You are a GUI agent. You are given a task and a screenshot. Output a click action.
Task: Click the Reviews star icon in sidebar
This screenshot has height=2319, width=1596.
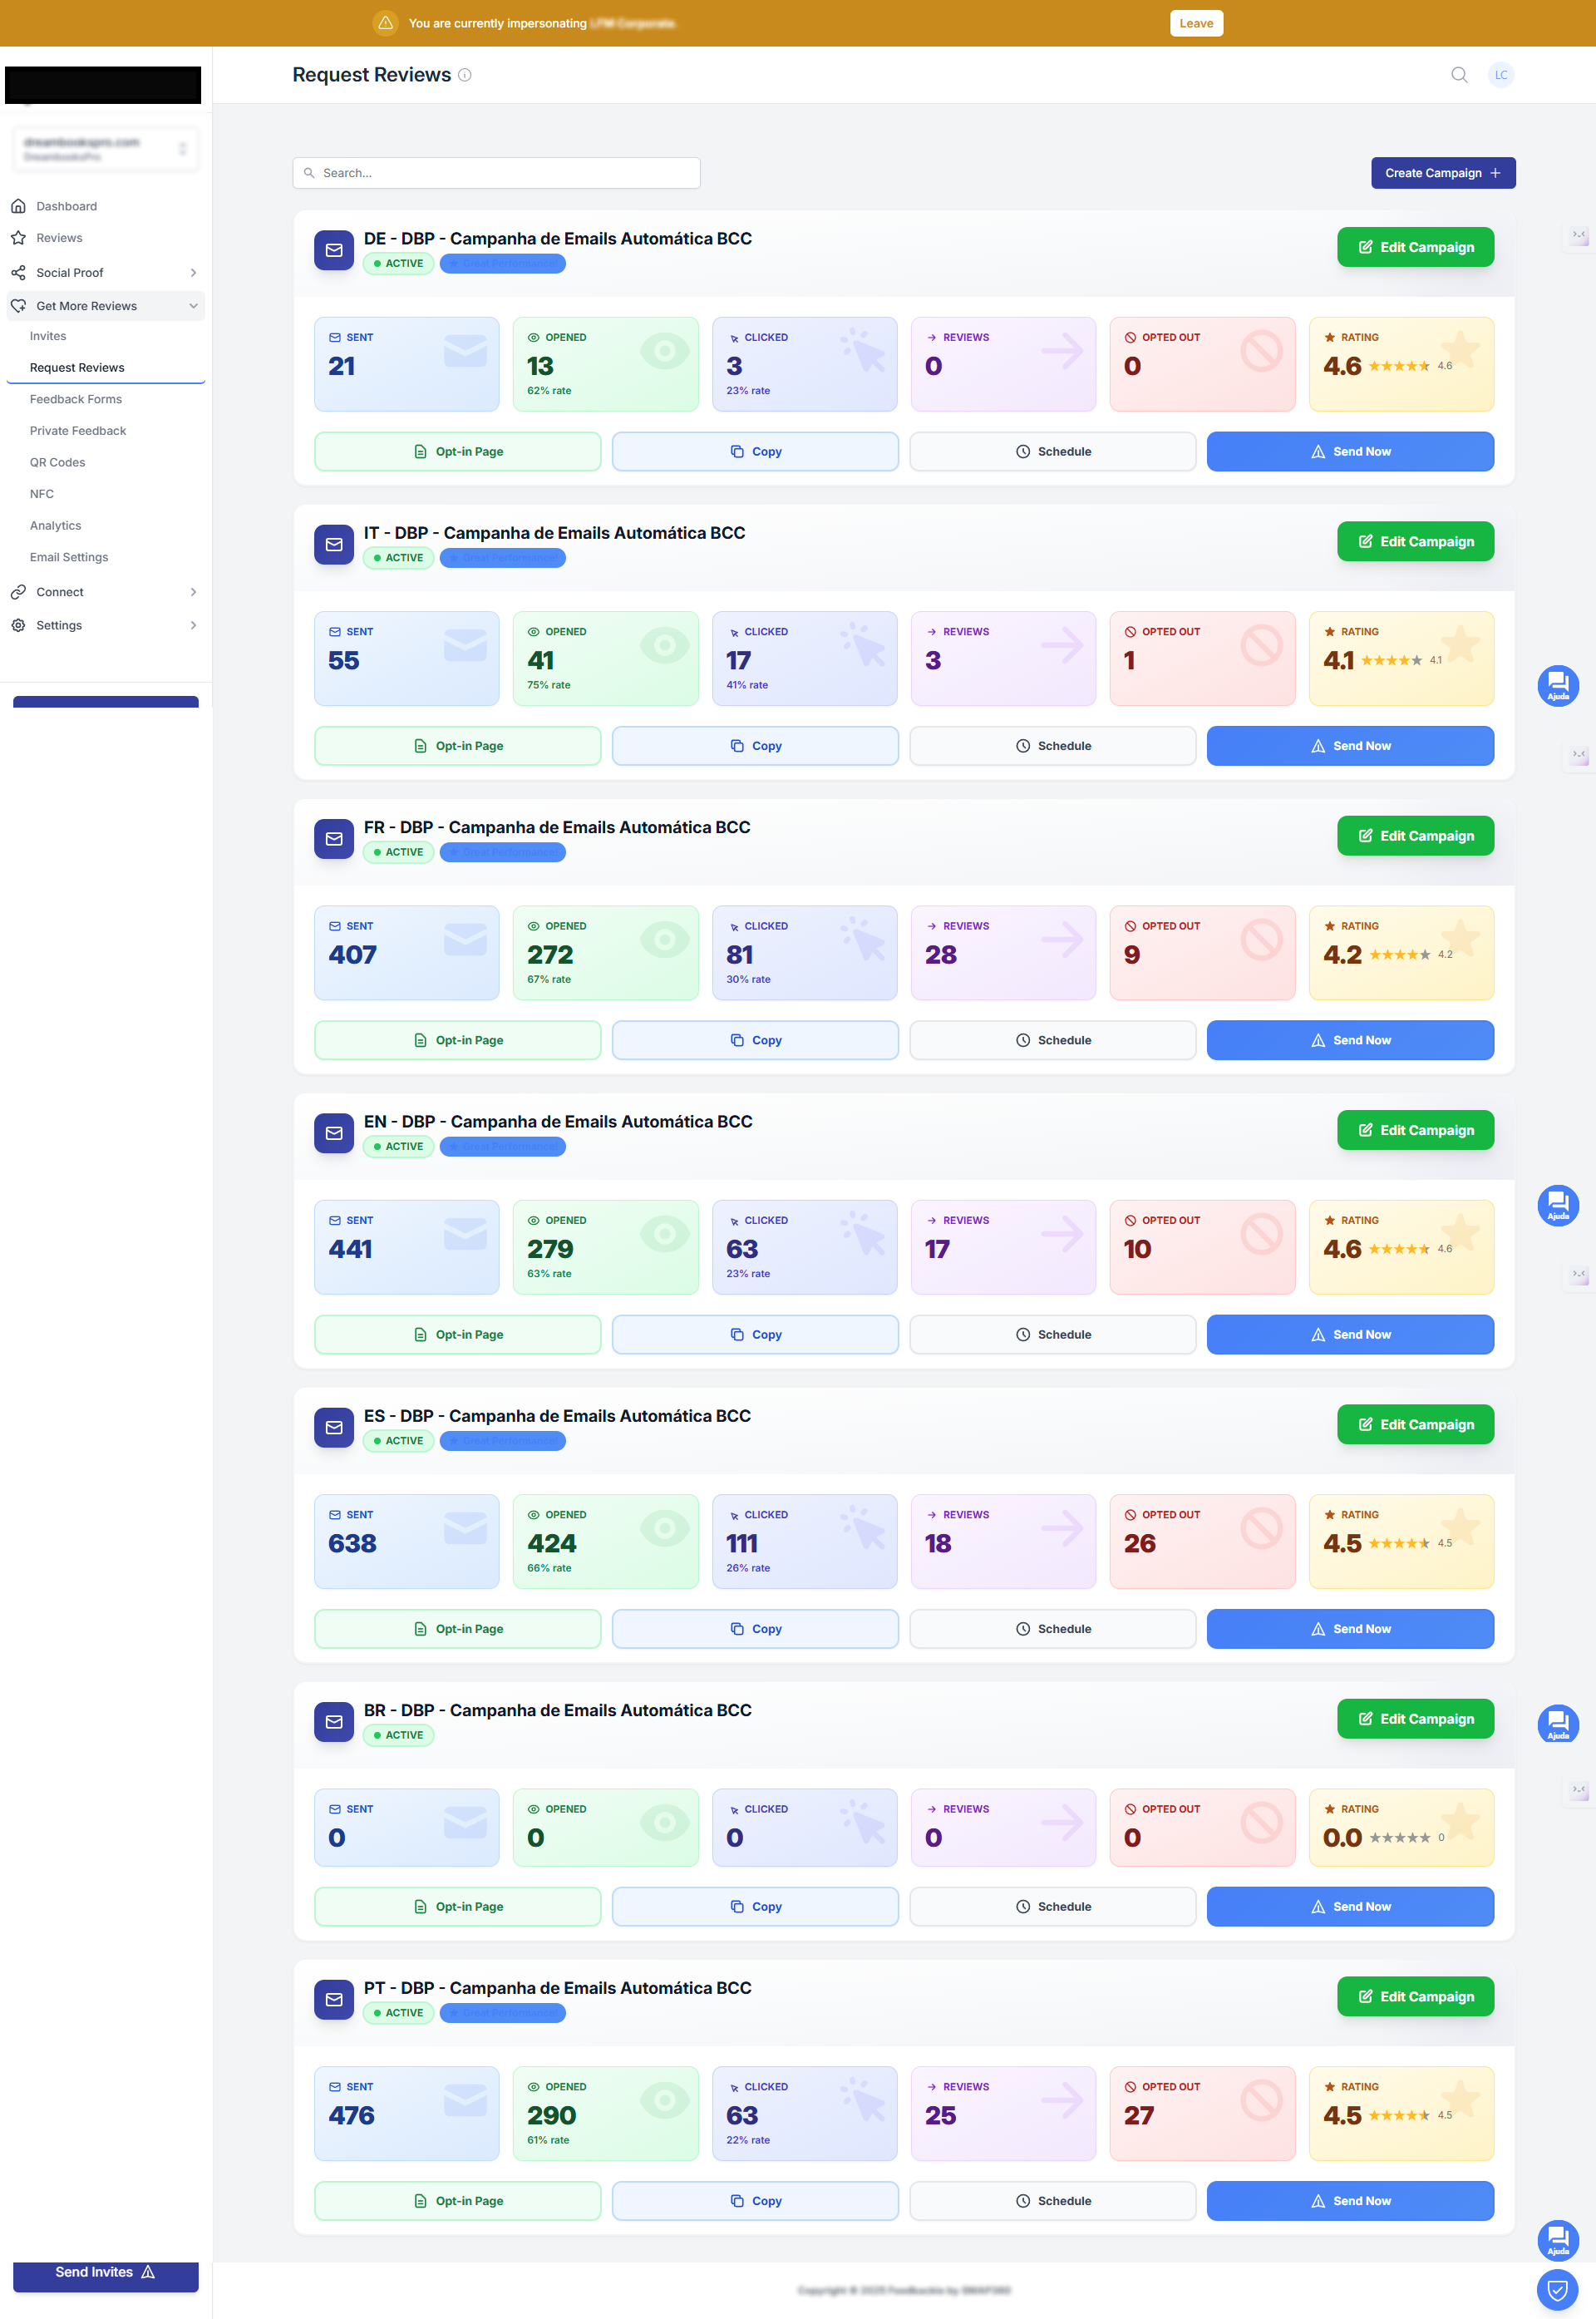[x=18, y=238]
